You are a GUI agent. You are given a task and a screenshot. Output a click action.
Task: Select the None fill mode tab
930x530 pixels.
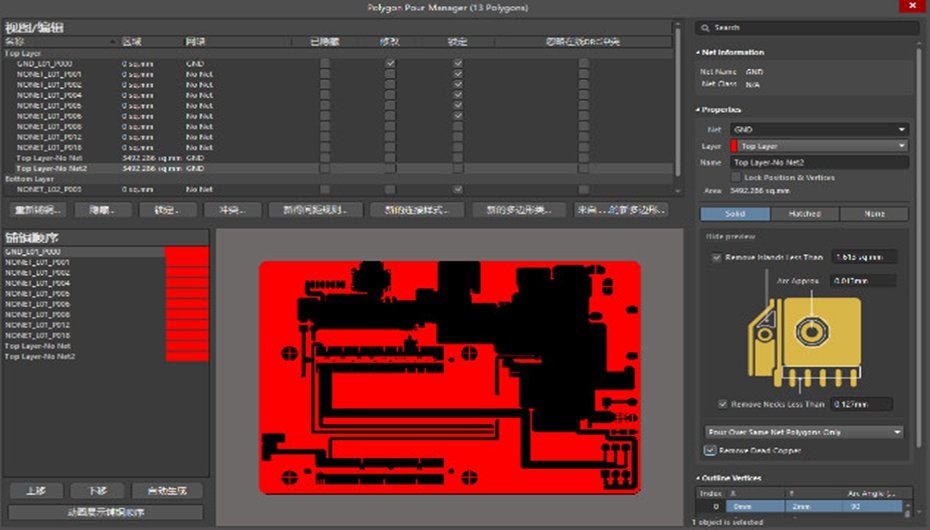pos(874,213)
